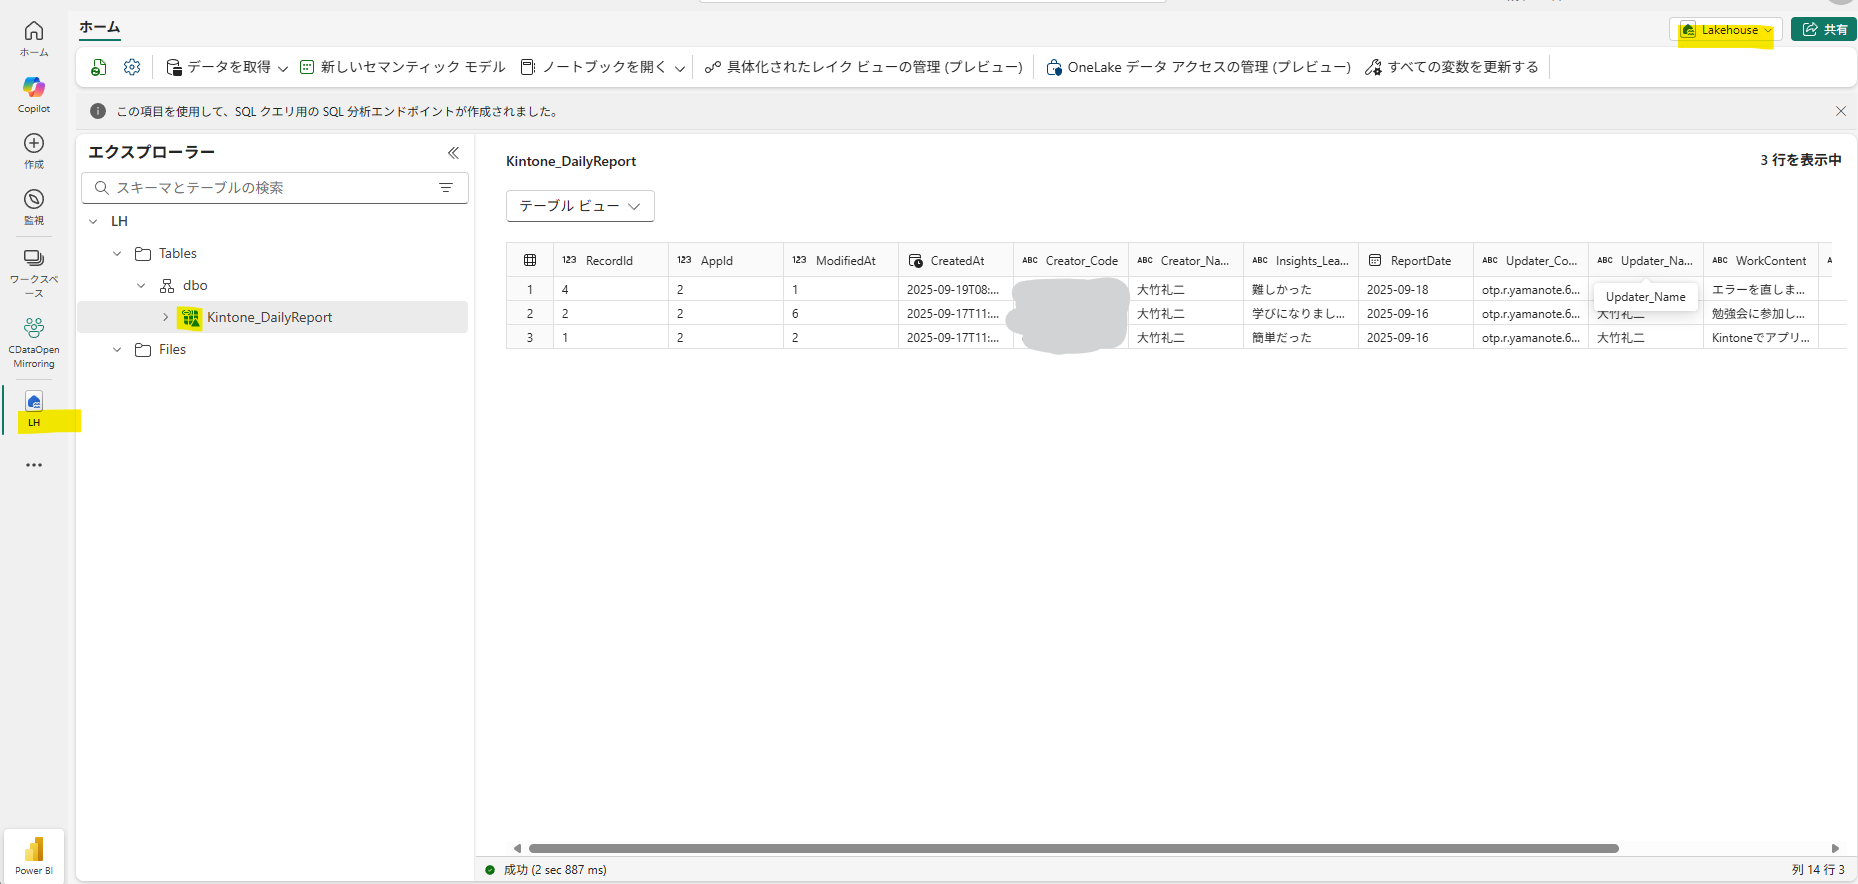Select the ホーム tab
The image size is (1858, 884).
coord(100,28)
